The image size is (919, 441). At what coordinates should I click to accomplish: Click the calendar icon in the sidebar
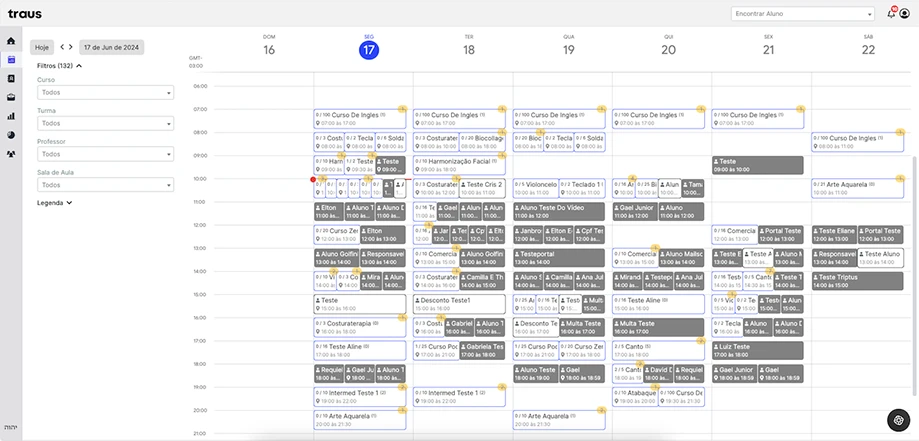coord(11,59)
